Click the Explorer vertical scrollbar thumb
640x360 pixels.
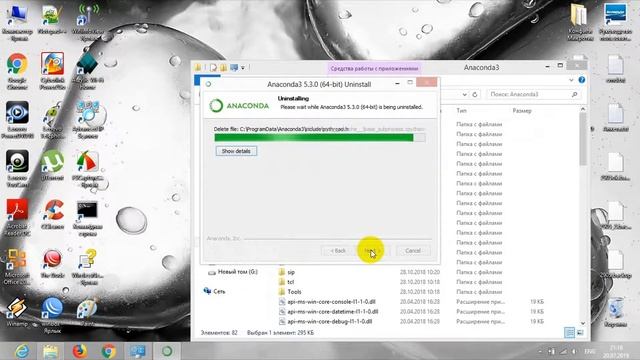click(x=583, y=139)
